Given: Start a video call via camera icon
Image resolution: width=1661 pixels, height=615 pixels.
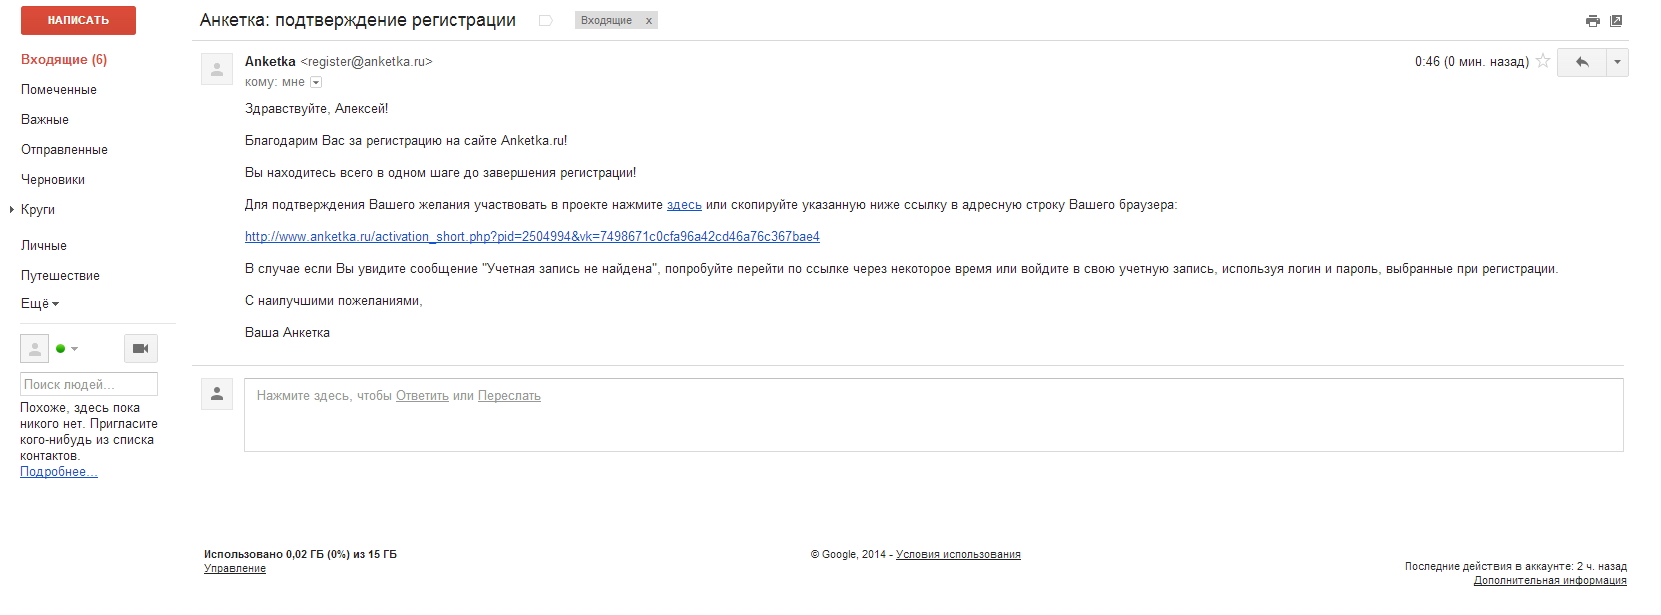Looking at the screenshot, I should [141, 348].
